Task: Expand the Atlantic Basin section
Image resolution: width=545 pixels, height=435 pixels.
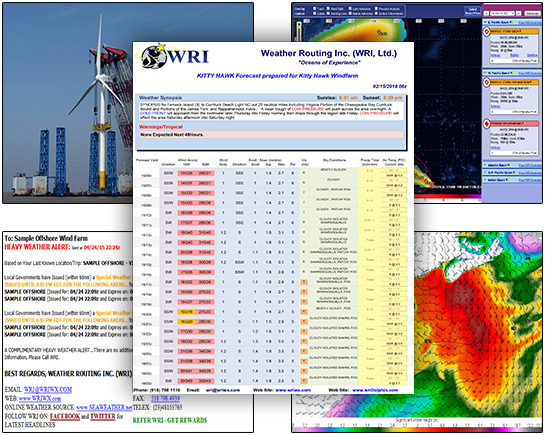Action: [485, 165]
